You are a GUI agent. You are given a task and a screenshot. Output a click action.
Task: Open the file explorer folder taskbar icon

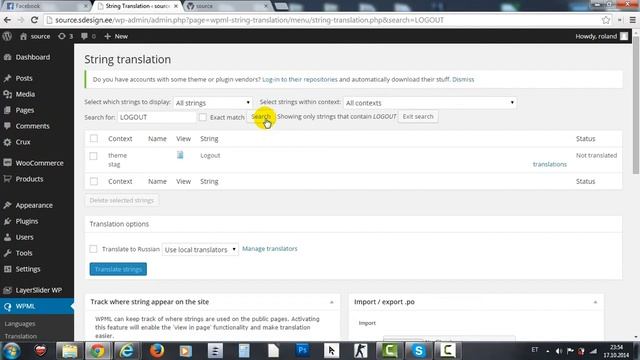click(x=69, y=351)
